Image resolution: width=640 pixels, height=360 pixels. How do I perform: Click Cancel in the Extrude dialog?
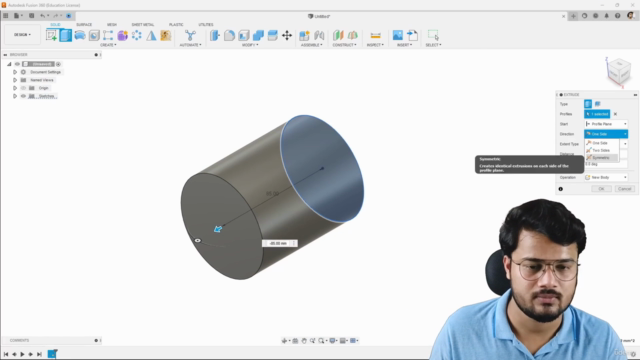(x=624, y=189)
